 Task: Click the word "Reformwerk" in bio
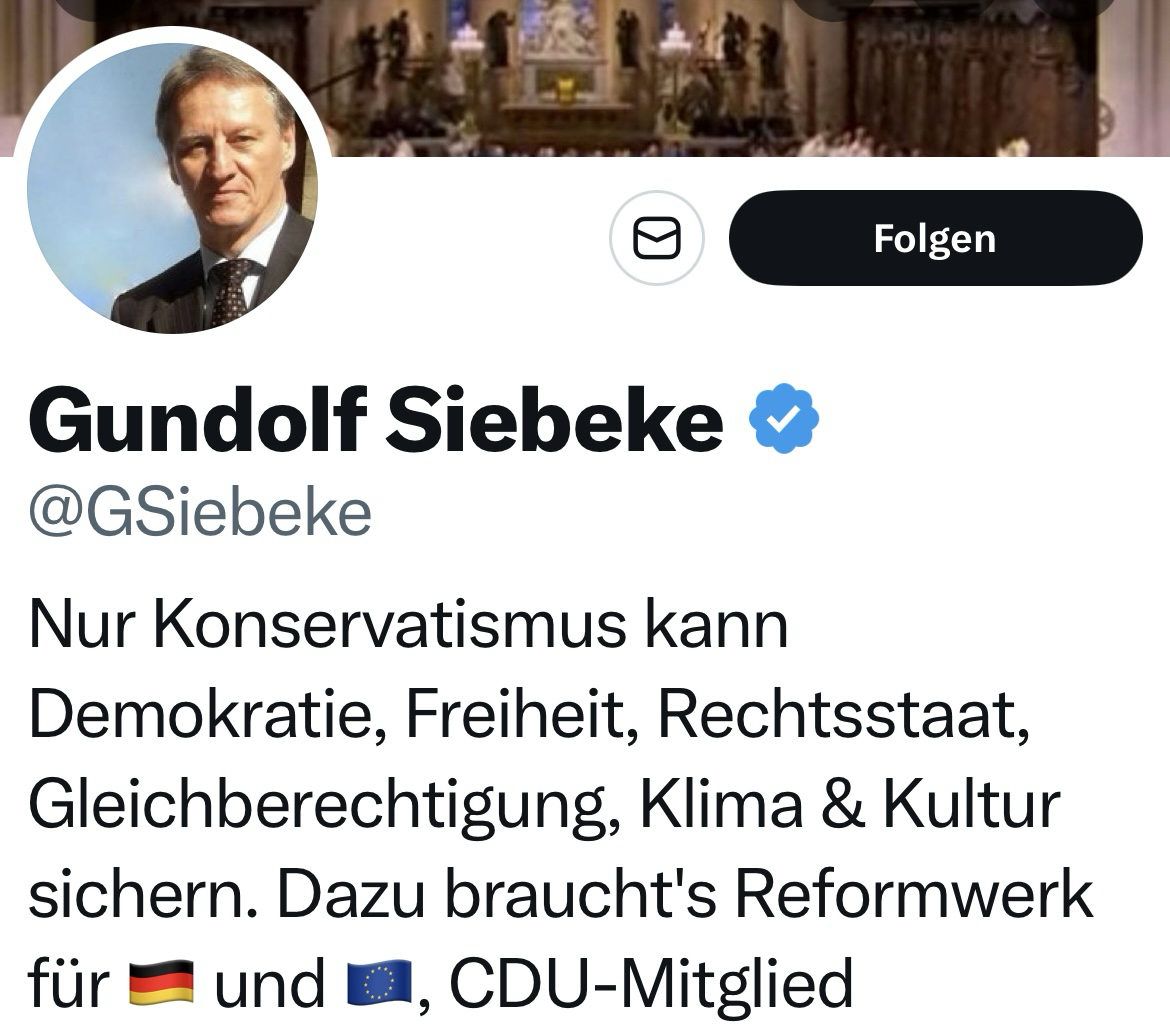click(x=914, y=894)
